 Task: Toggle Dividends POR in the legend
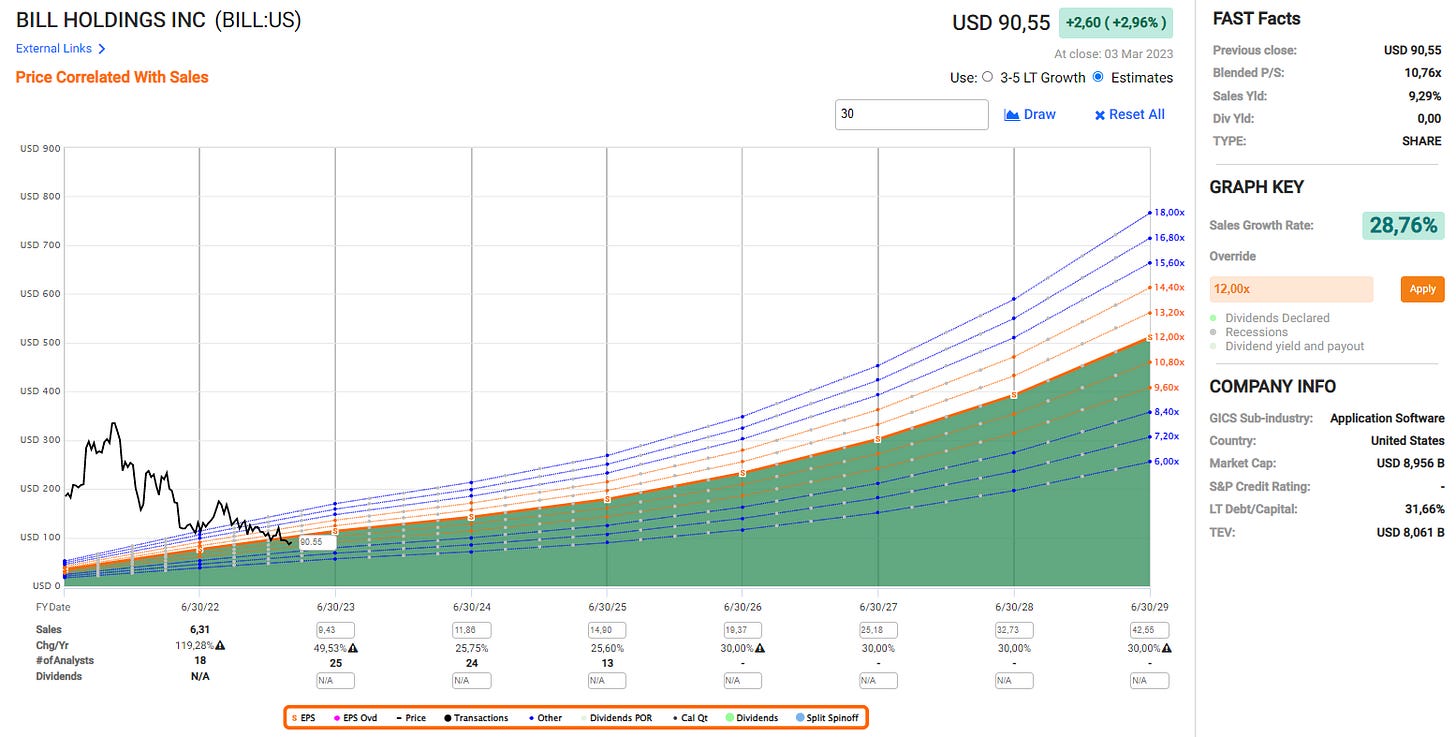[619, 718]
